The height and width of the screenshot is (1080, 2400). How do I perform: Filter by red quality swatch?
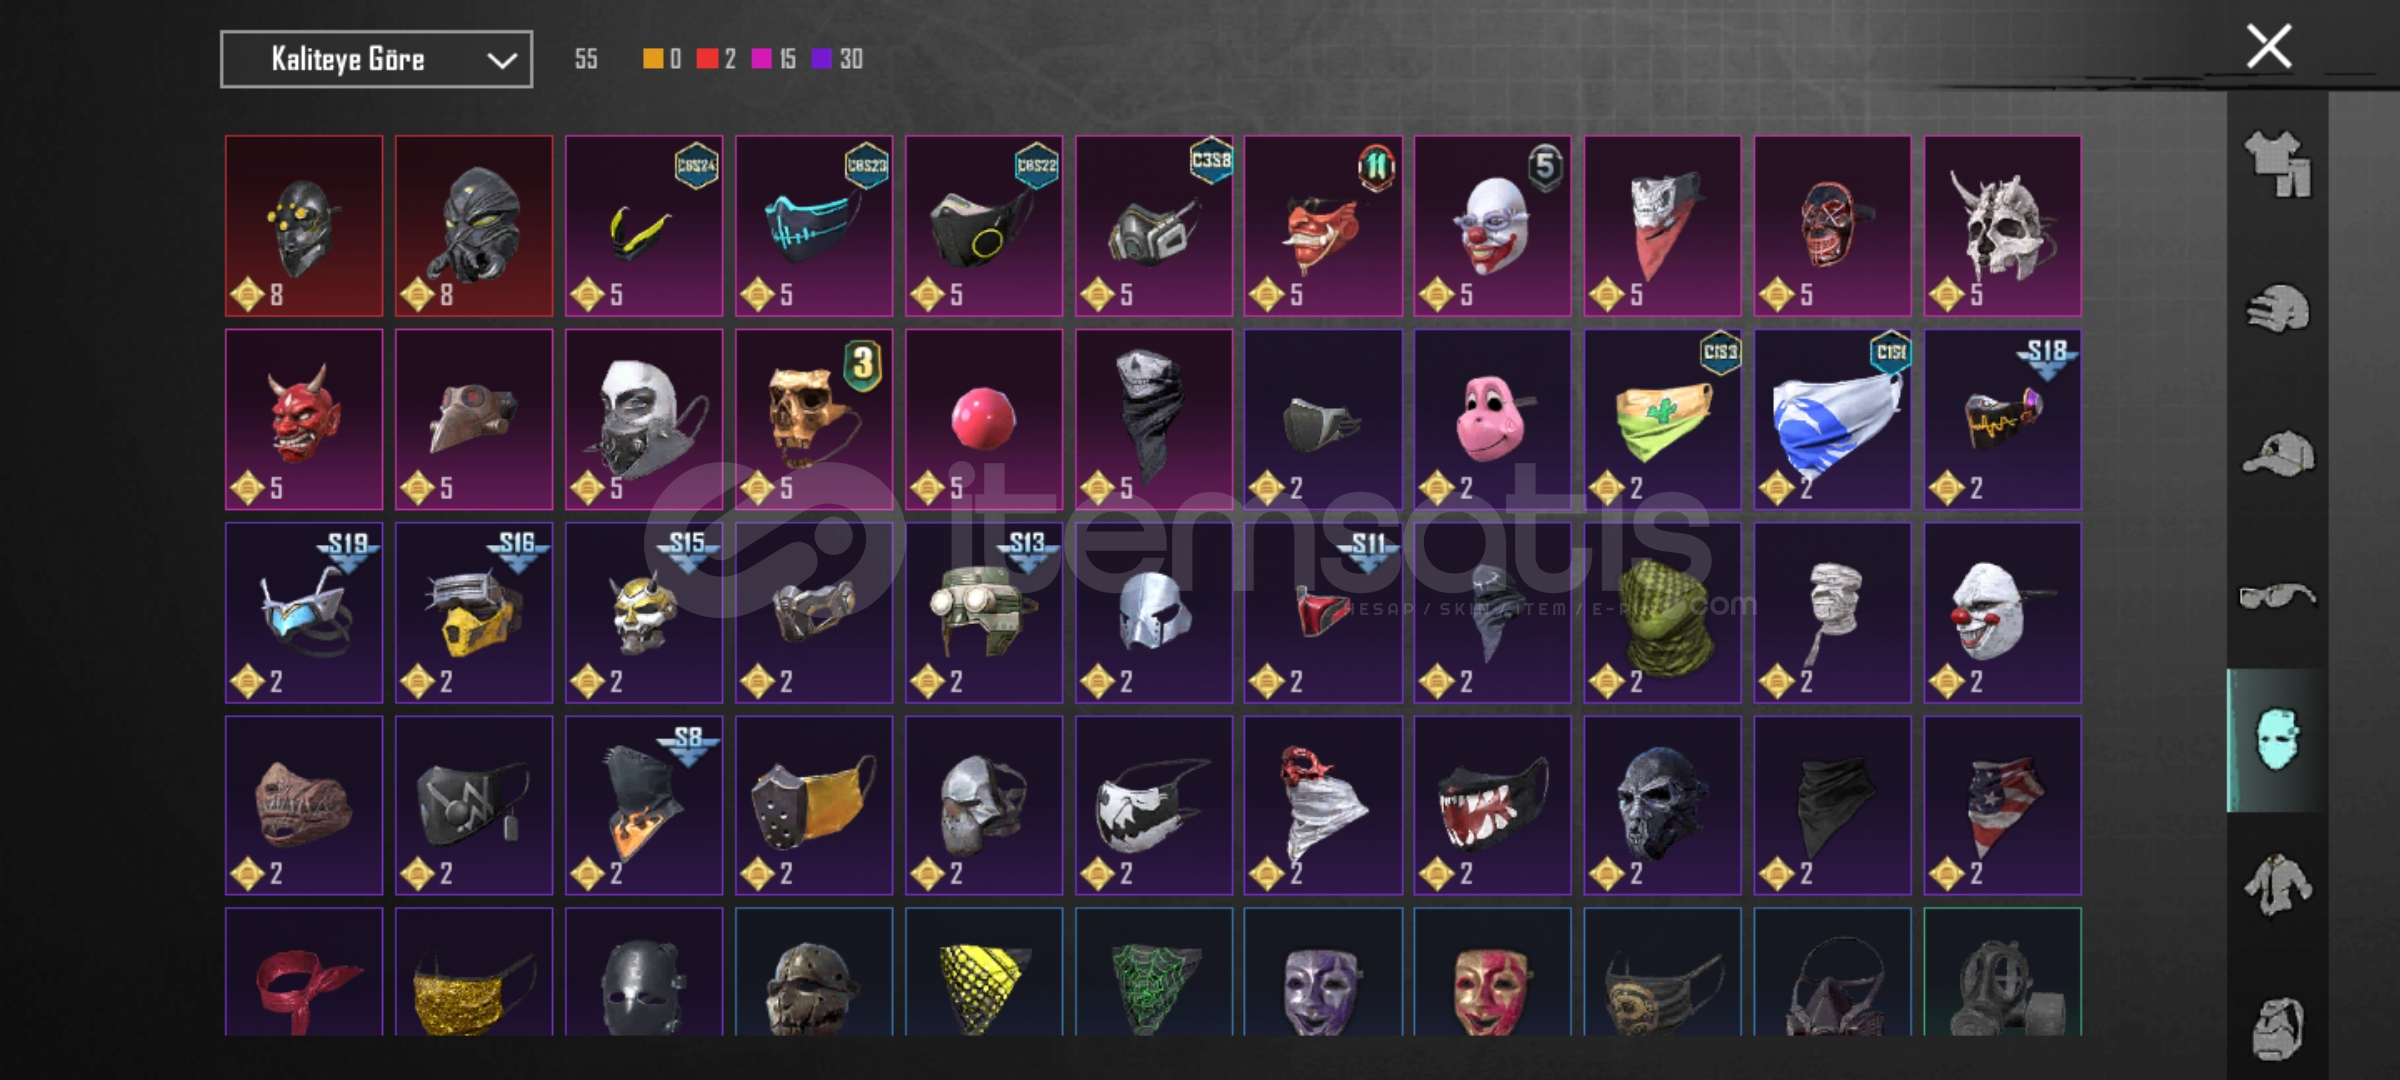[x=707, y=59]
